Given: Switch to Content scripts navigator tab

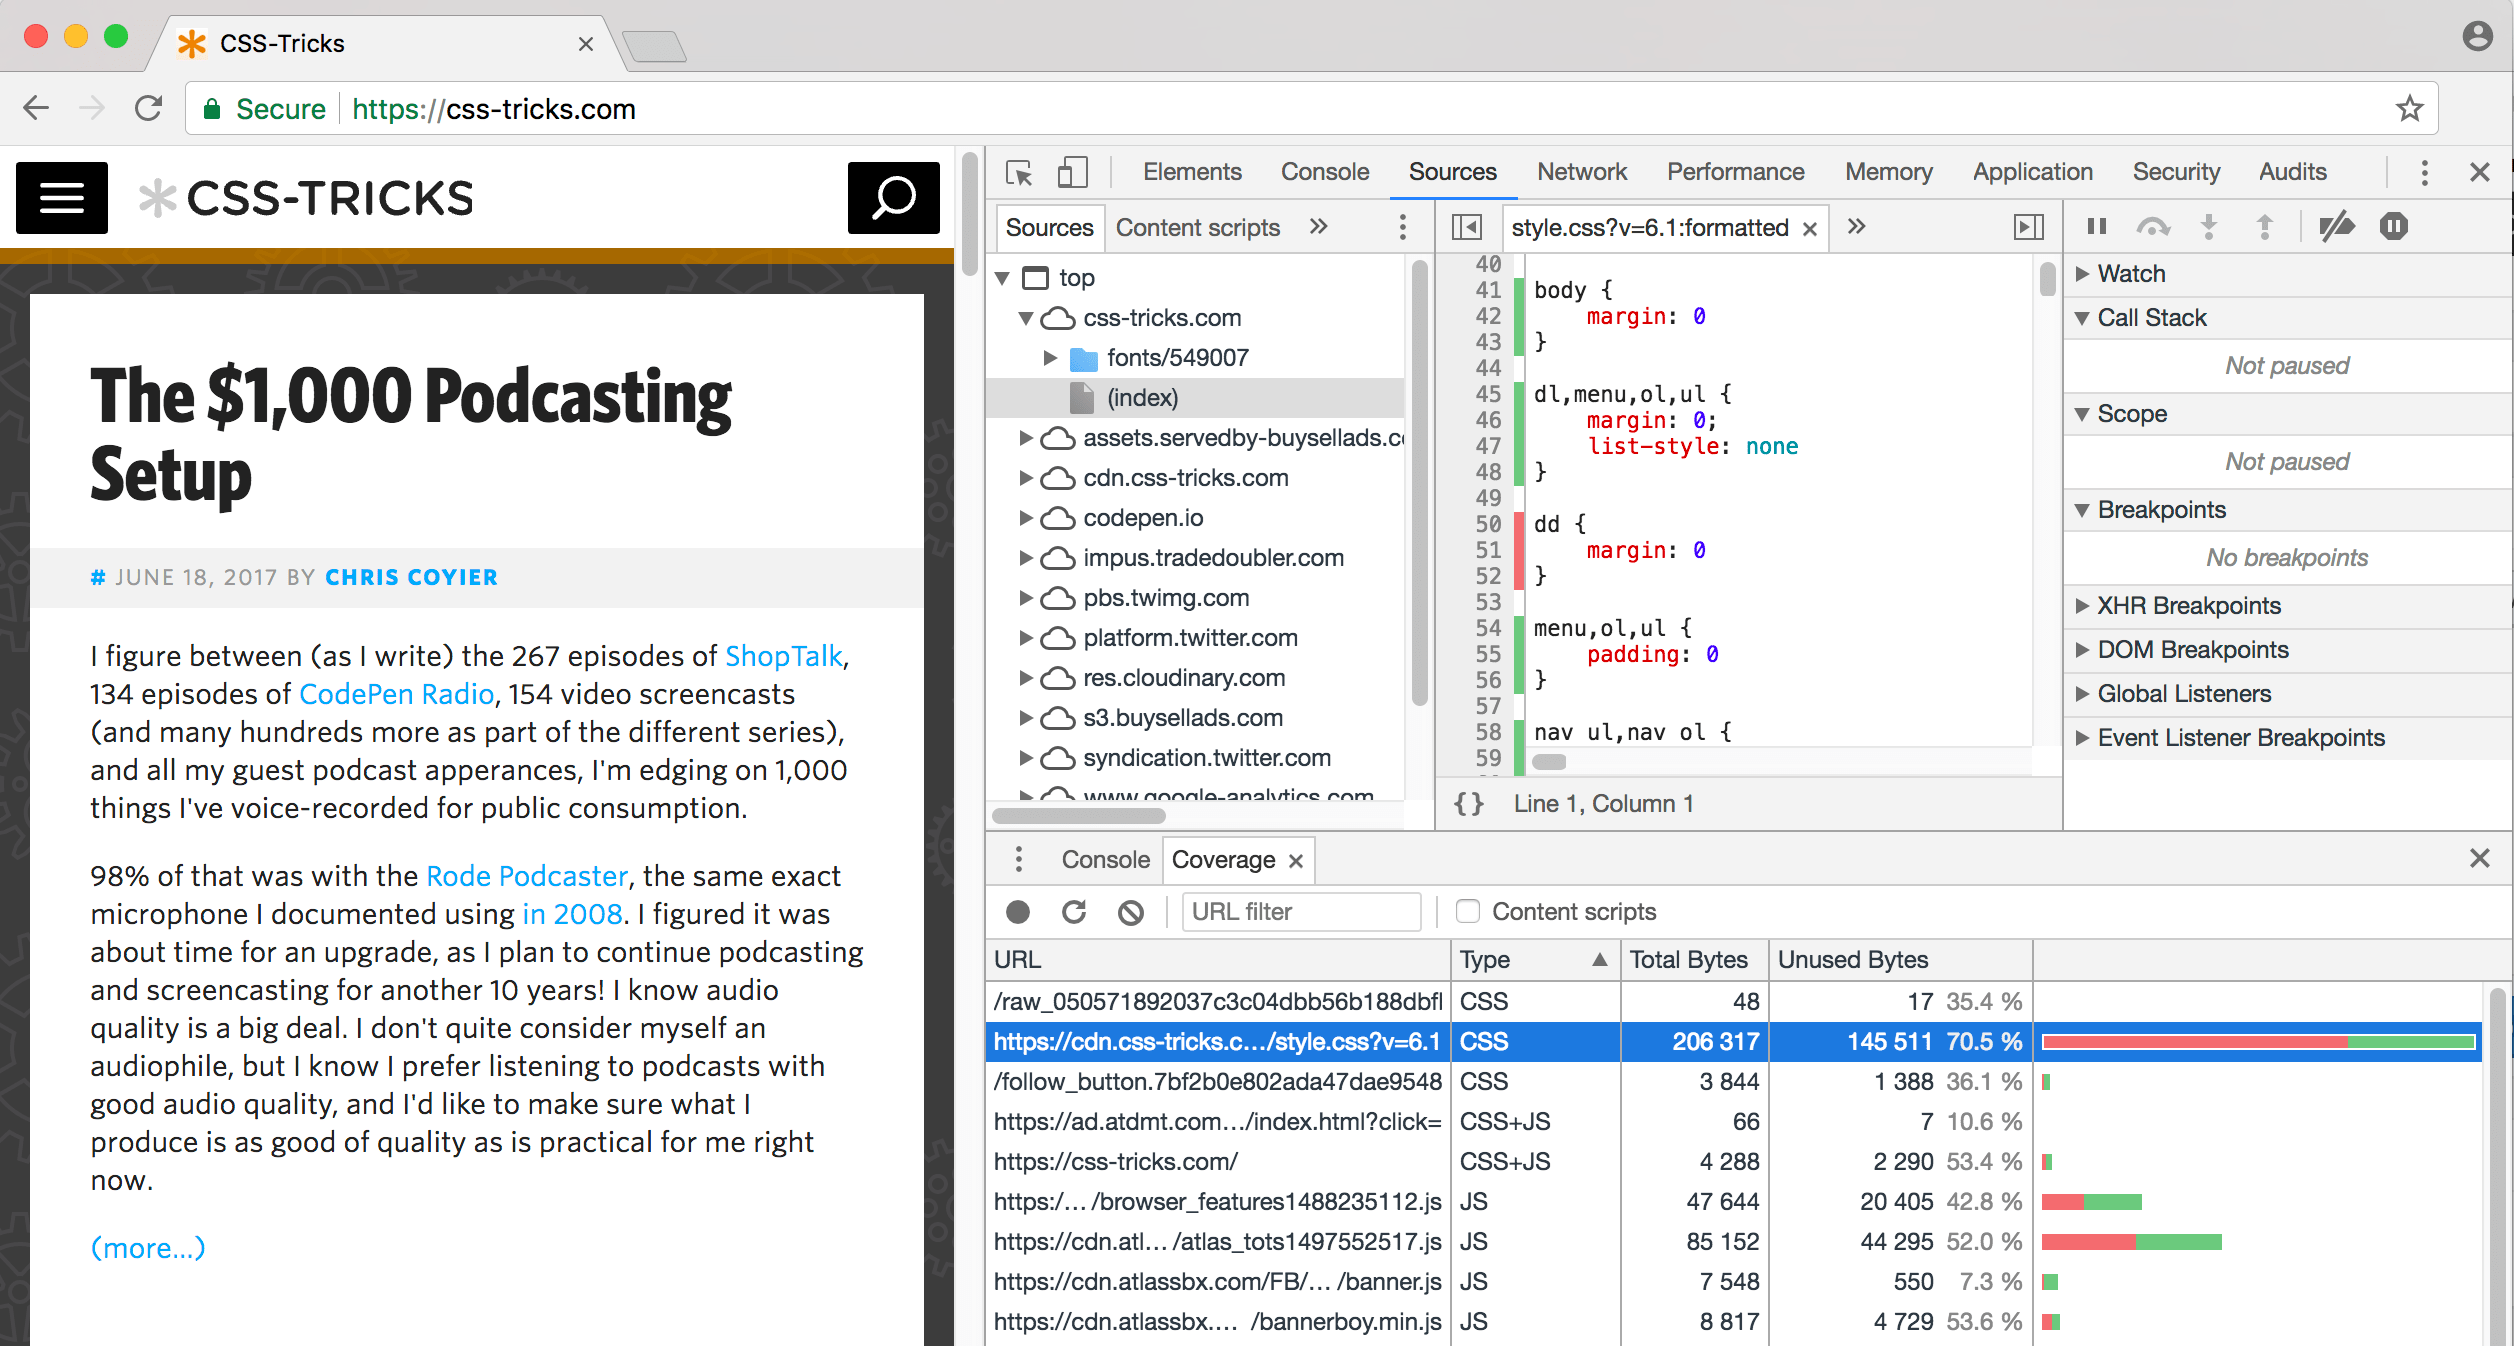Looking at the screenshot, I should click(1198, 228).
